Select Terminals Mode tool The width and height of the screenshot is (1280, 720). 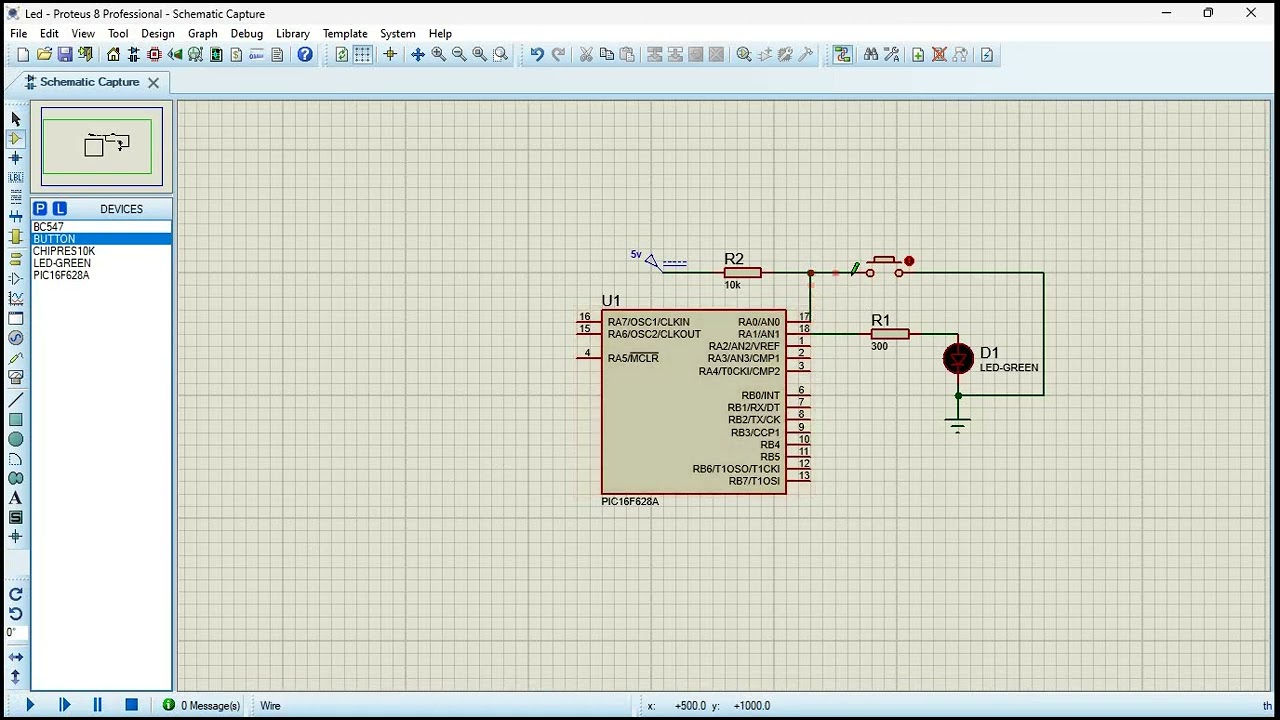(x=16, y=257)
